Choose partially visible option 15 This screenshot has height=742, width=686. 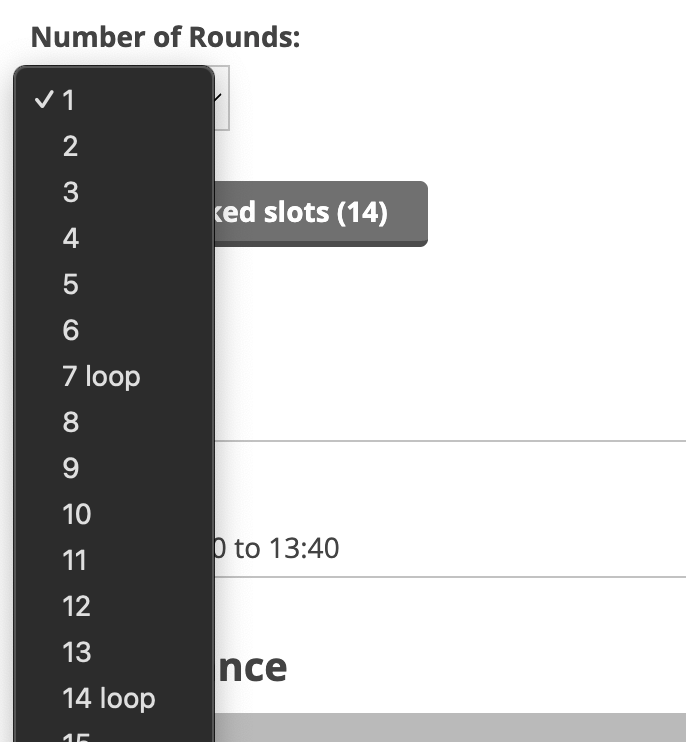point(114,733)
